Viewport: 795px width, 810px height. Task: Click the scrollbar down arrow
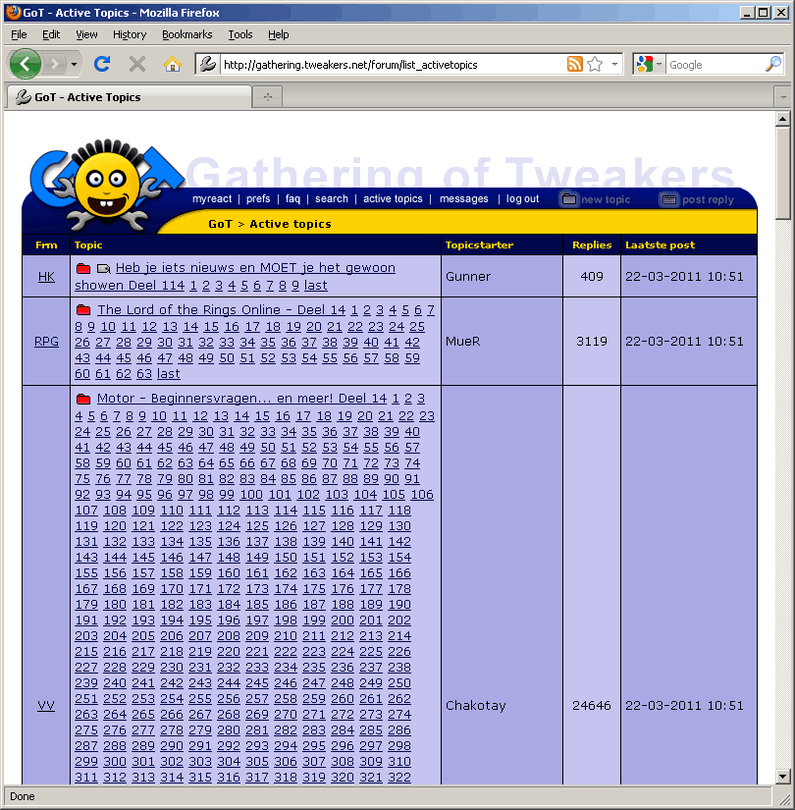[783, 776]
